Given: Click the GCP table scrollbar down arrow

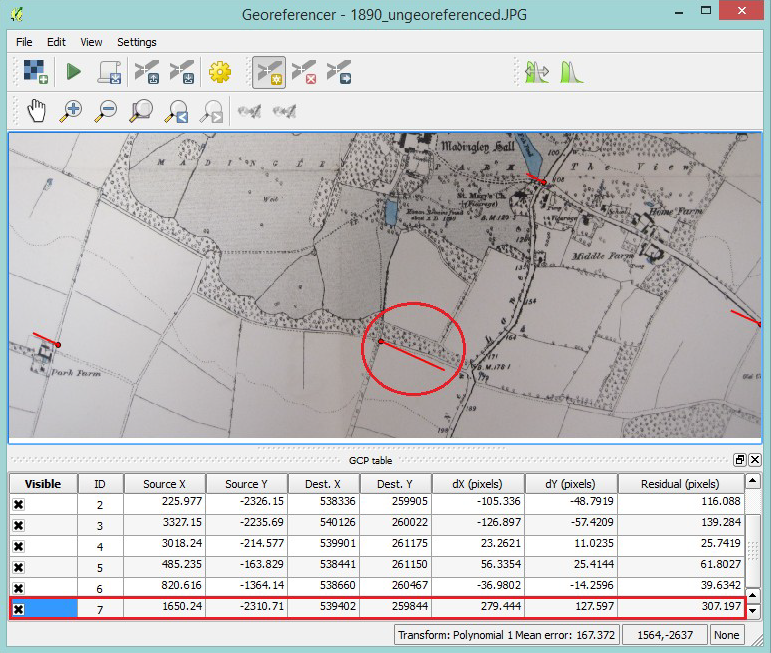Looking at the screenshot, I should click(754, 610).
